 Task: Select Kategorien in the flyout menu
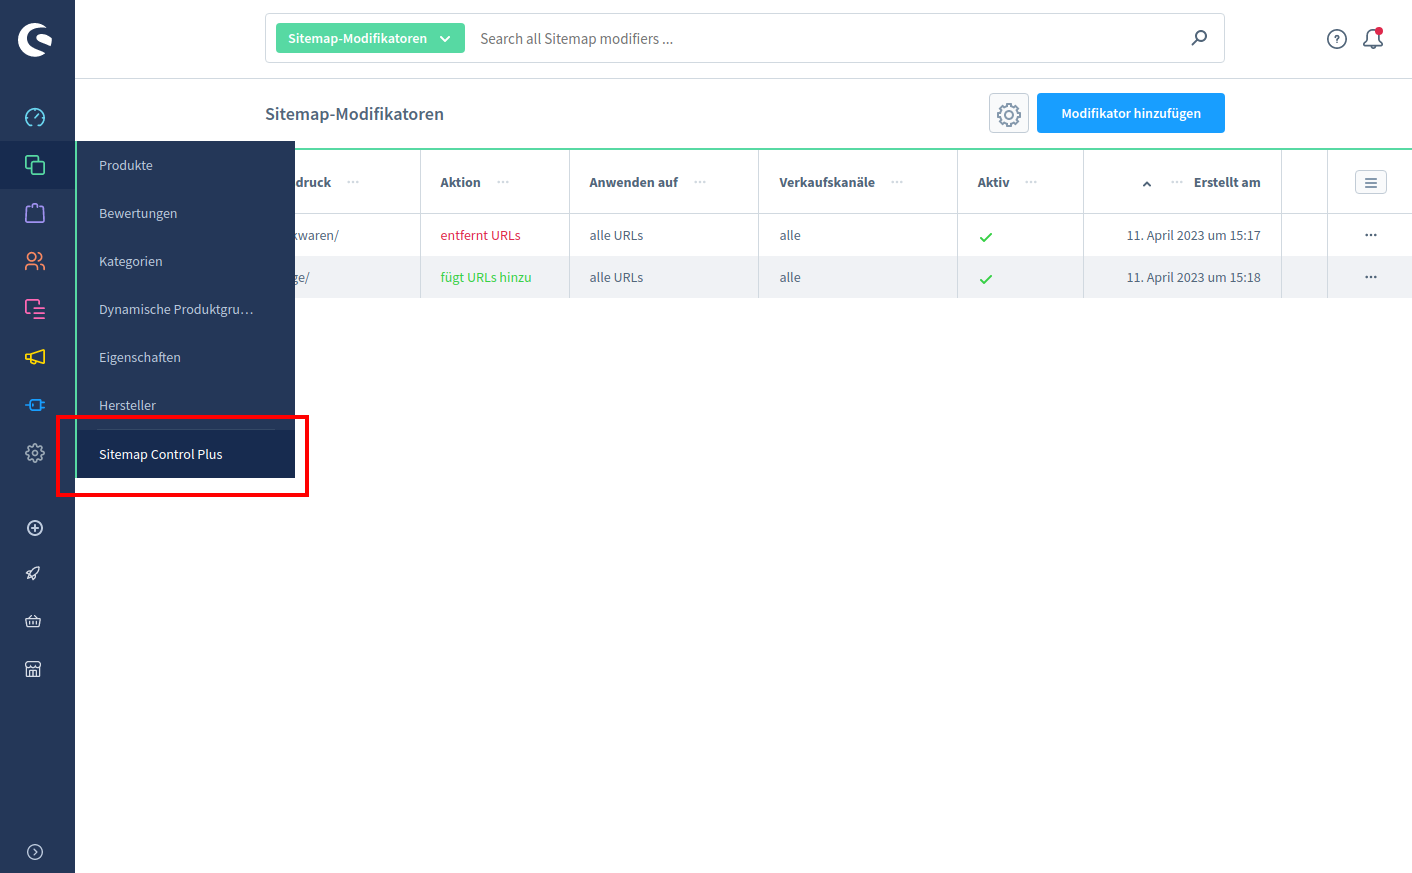coord(186,261)
